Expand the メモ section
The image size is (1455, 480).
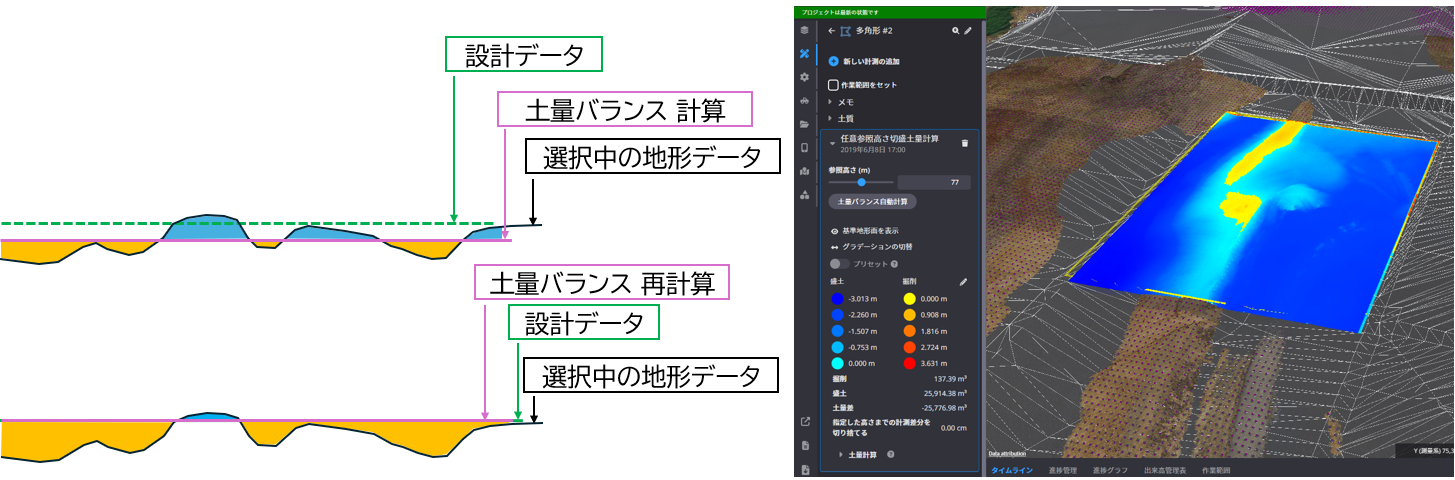[x=830, y=102]
